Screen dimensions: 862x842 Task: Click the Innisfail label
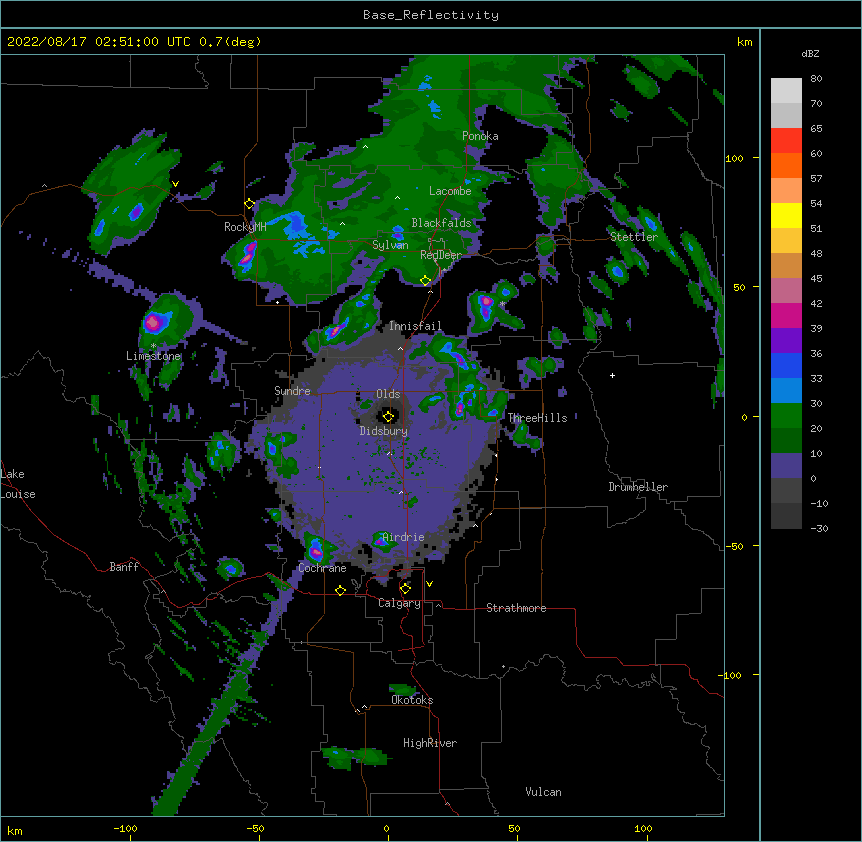416,326
